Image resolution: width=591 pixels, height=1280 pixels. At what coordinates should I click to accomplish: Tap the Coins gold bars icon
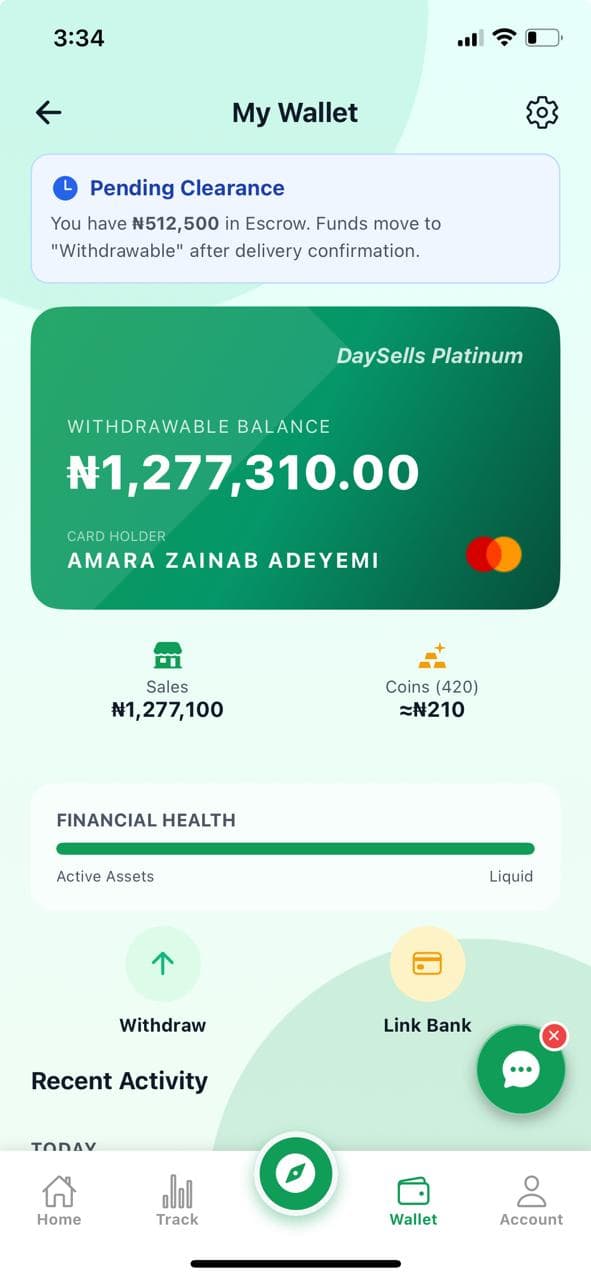click(432, 655)
